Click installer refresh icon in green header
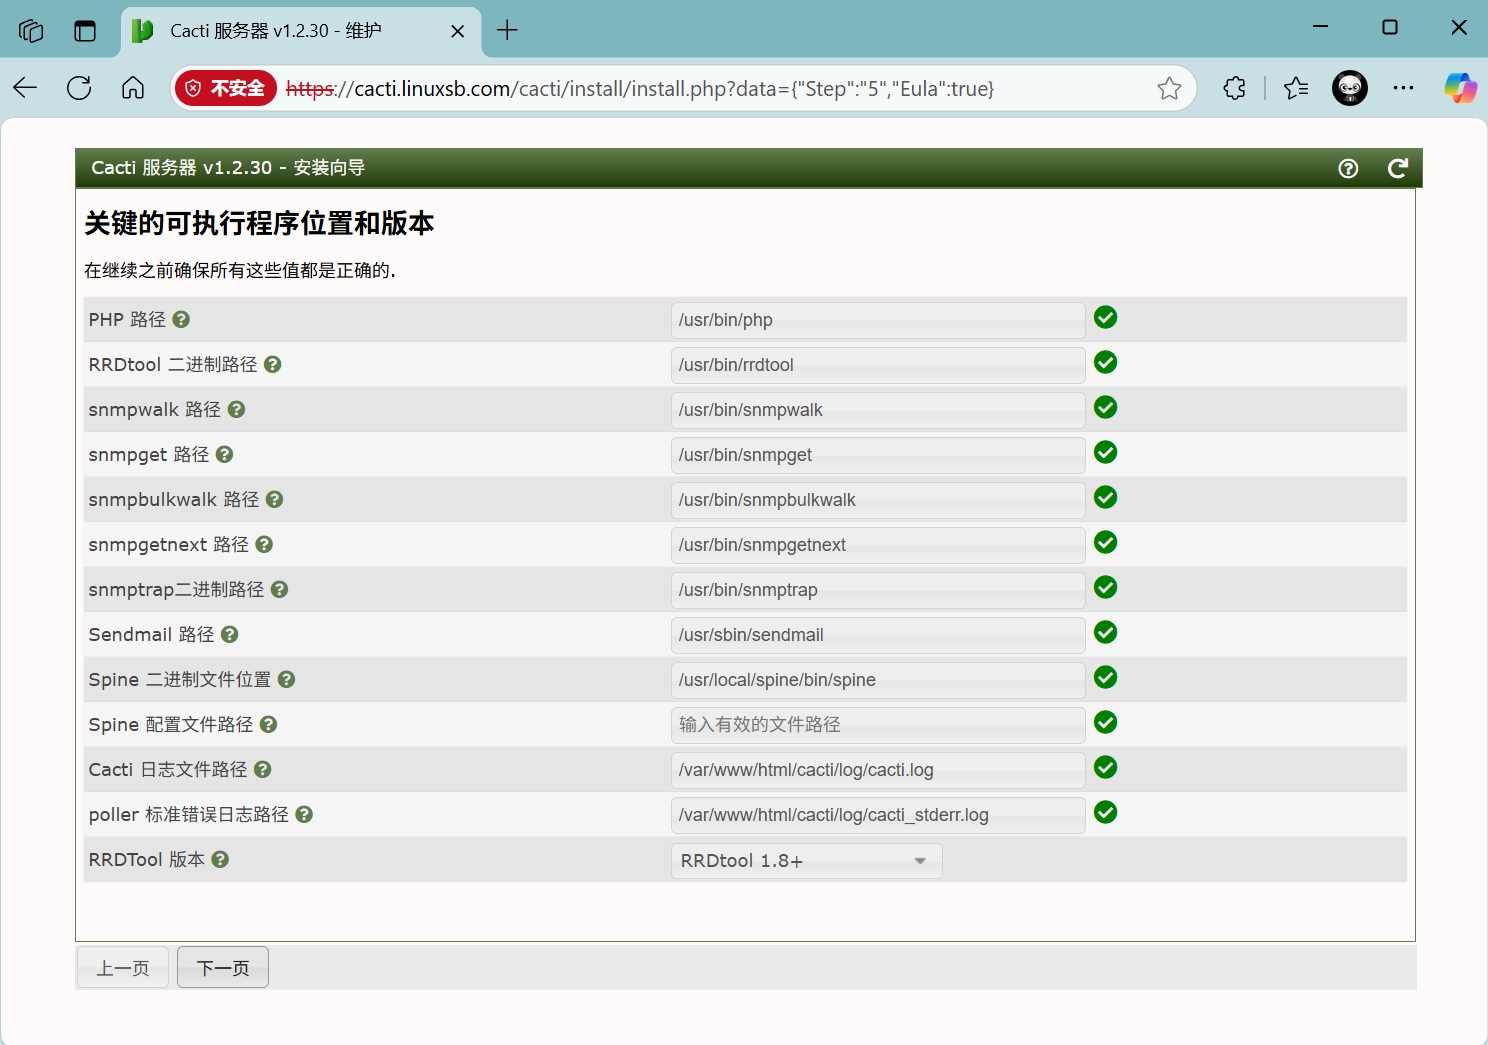Screen dimensions: 1488x1045 [1397, 168]
